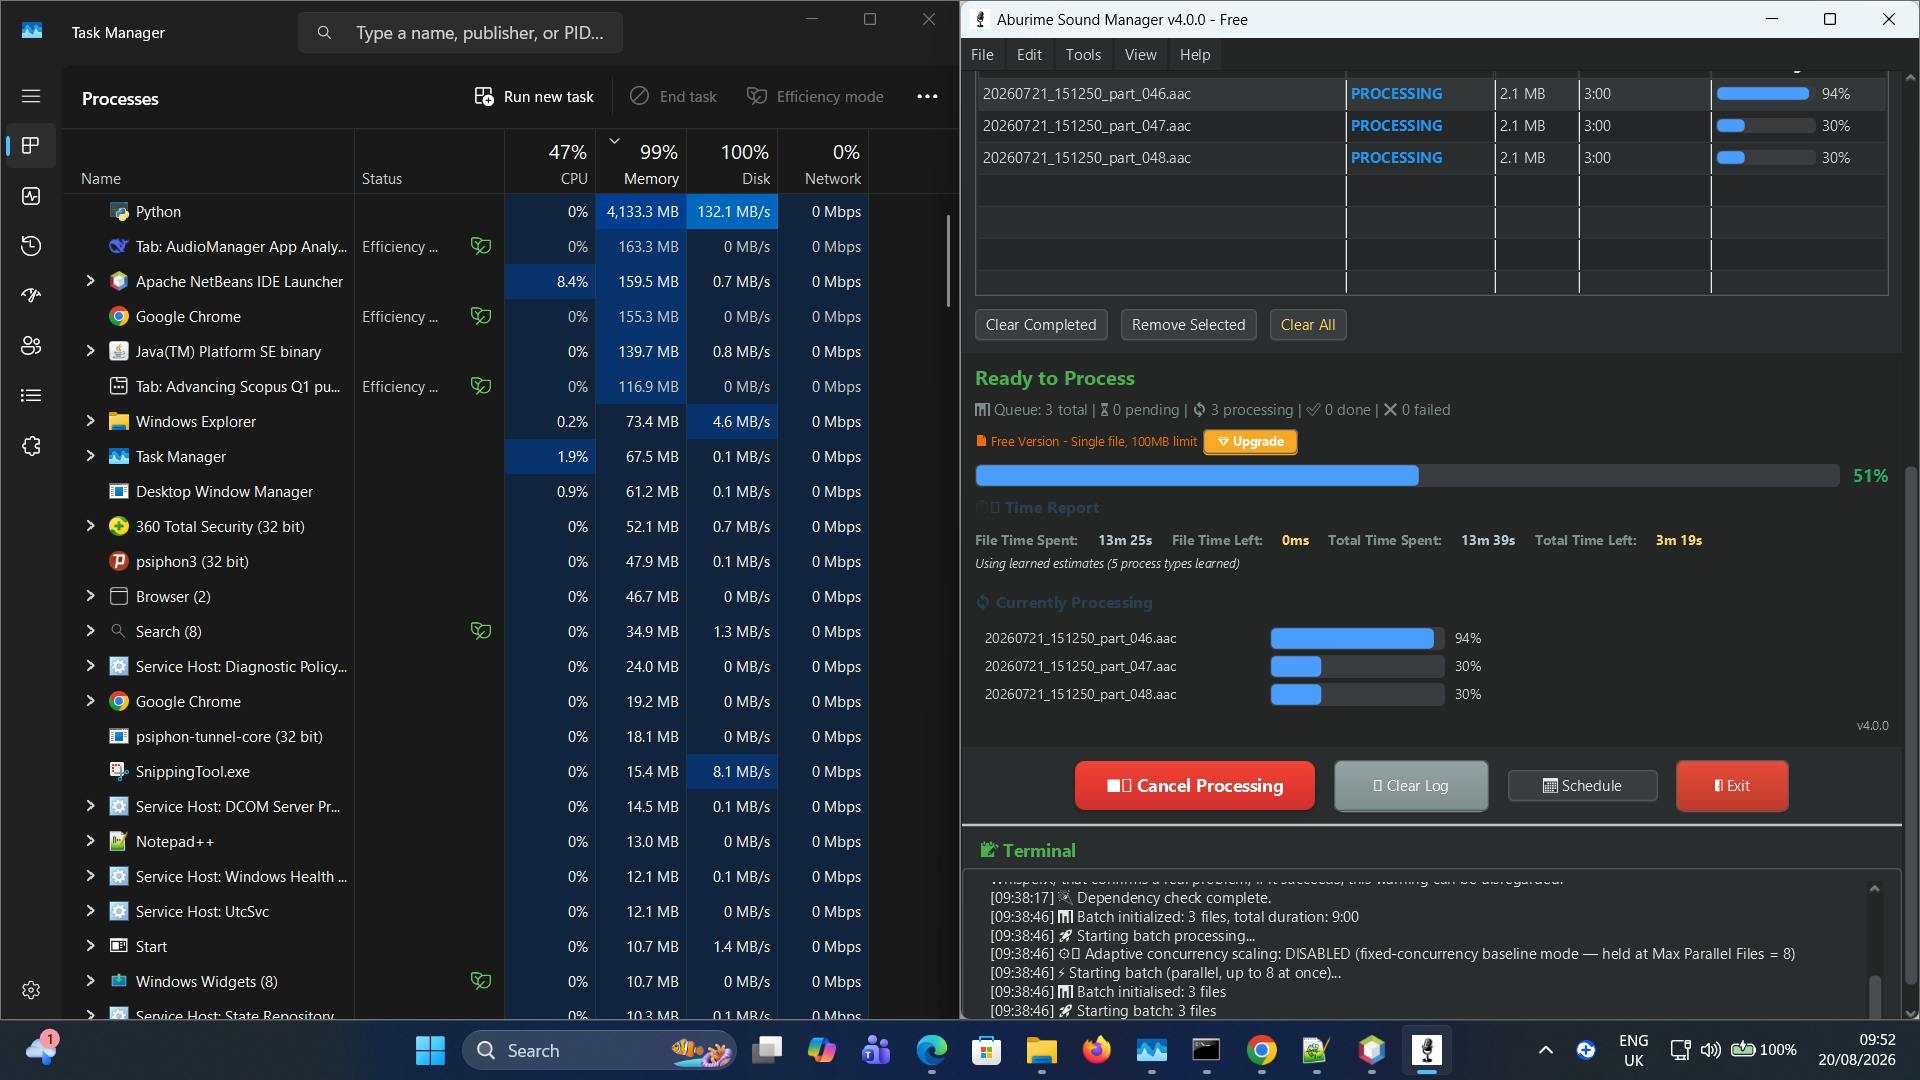Click the Clear All button
Image resolution: width=1920 pixels, height=1080 pixels.
[1308, 325]
